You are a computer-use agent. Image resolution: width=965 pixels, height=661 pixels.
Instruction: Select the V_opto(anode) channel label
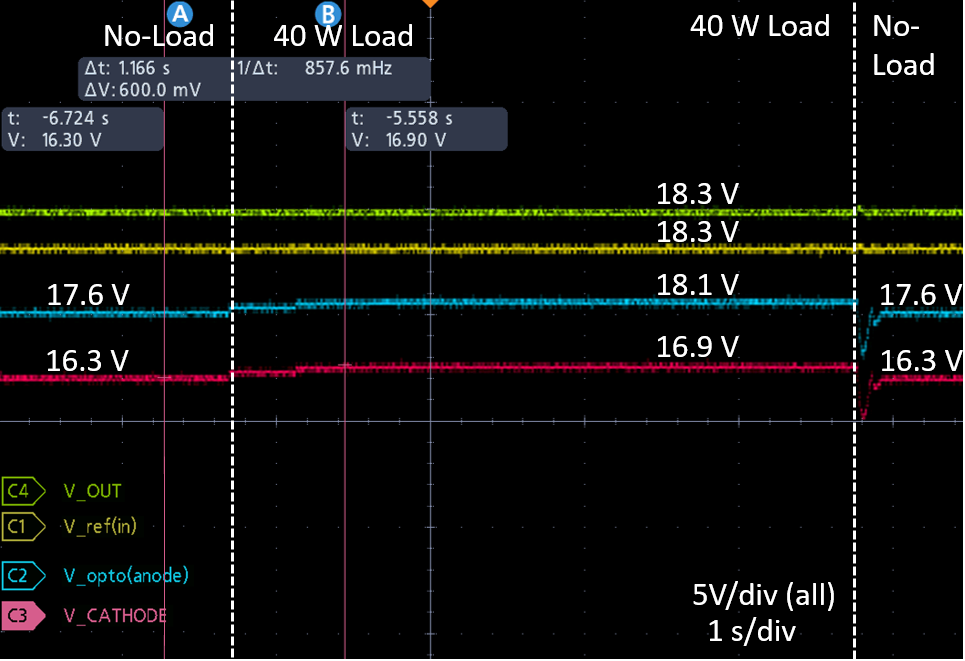[x=125, y=575]
